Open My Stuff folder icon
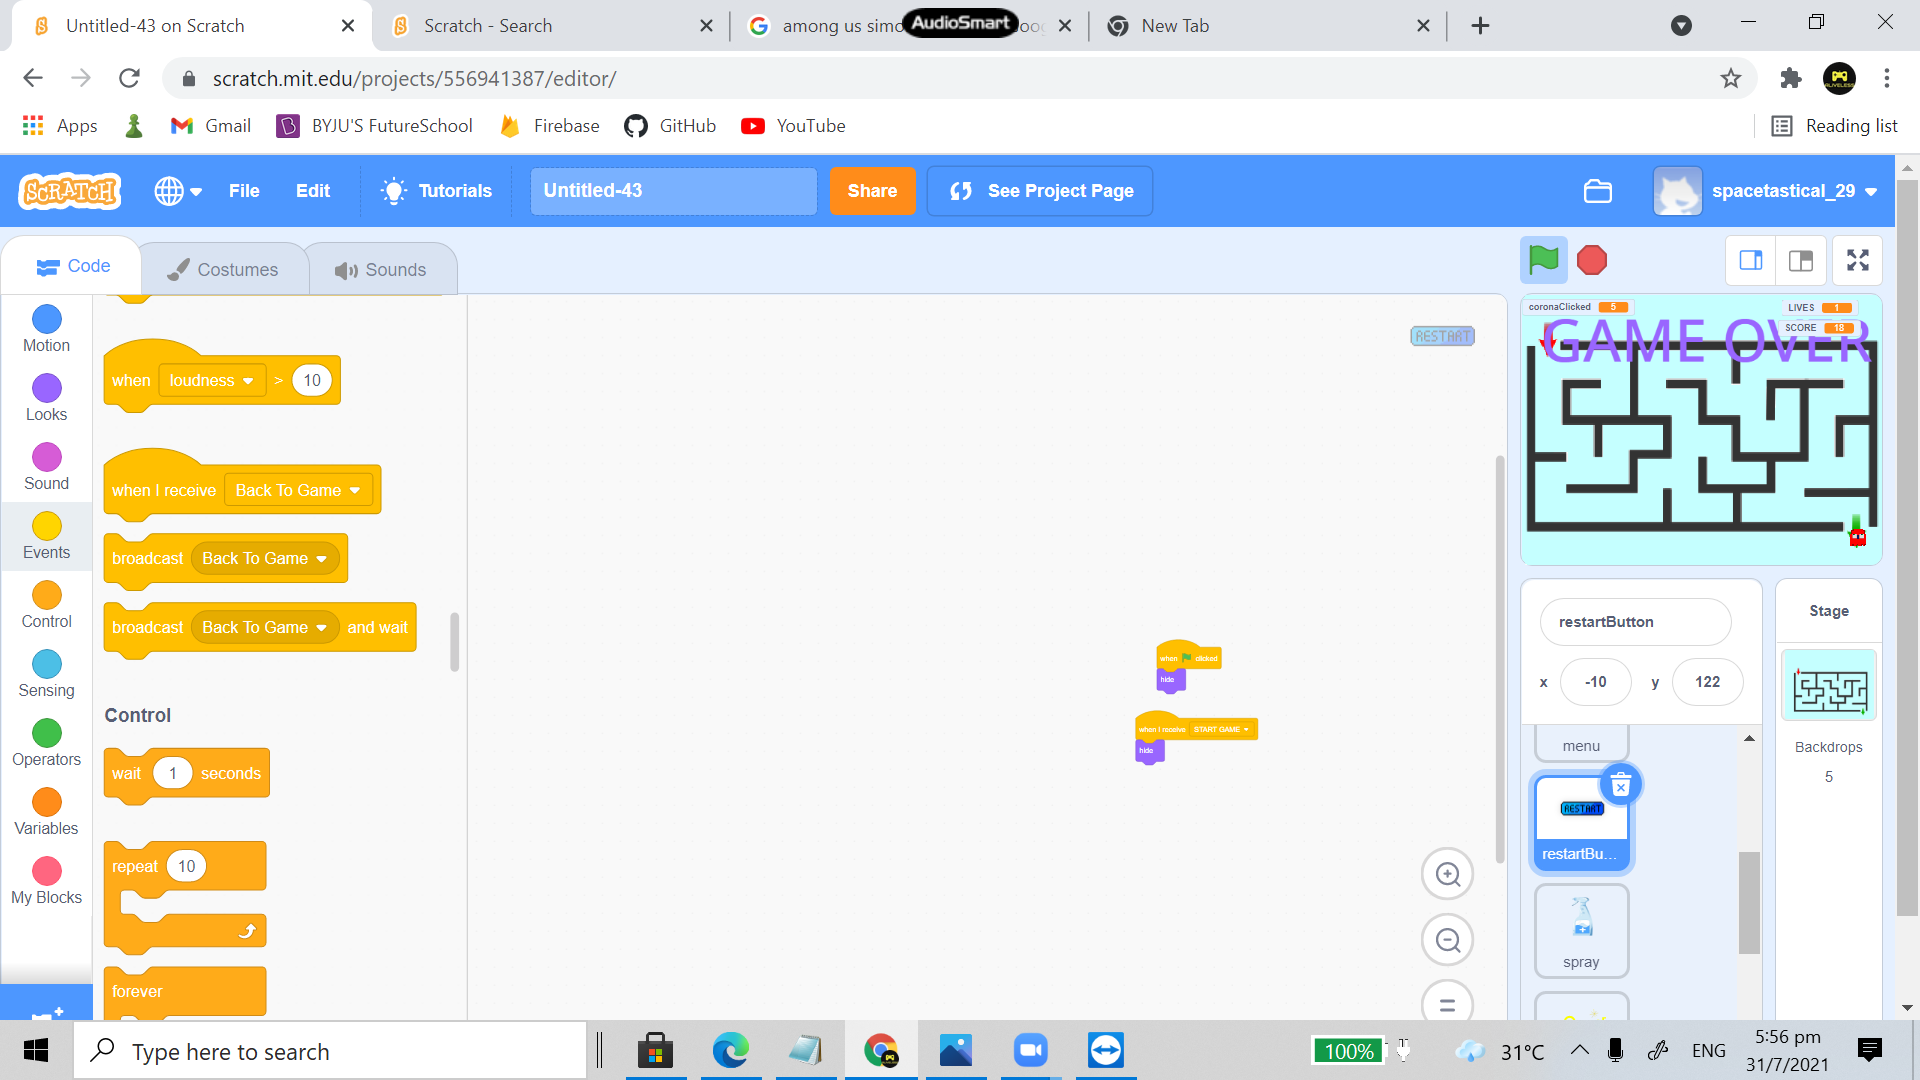Screen dimensions: 1920x1080 point(1597,191)
